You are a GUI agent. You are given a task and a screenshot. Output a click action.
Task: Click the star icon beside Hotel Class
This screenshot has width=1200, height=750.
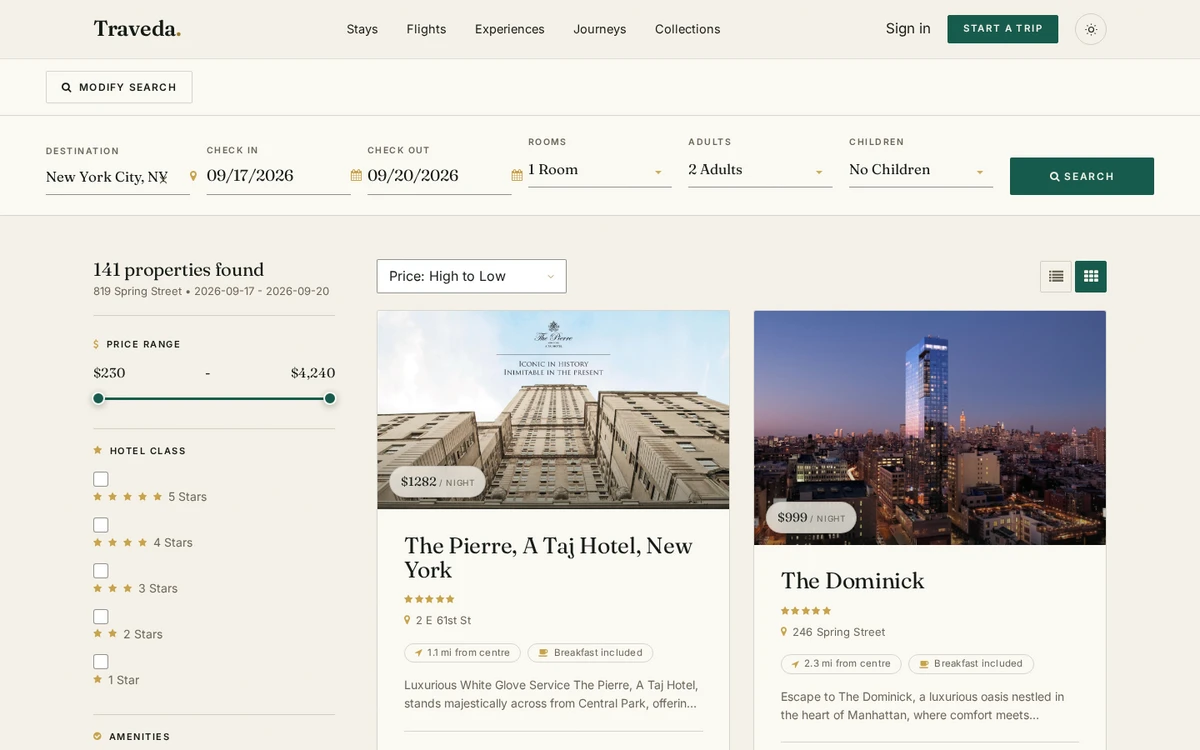coord(98,451)
